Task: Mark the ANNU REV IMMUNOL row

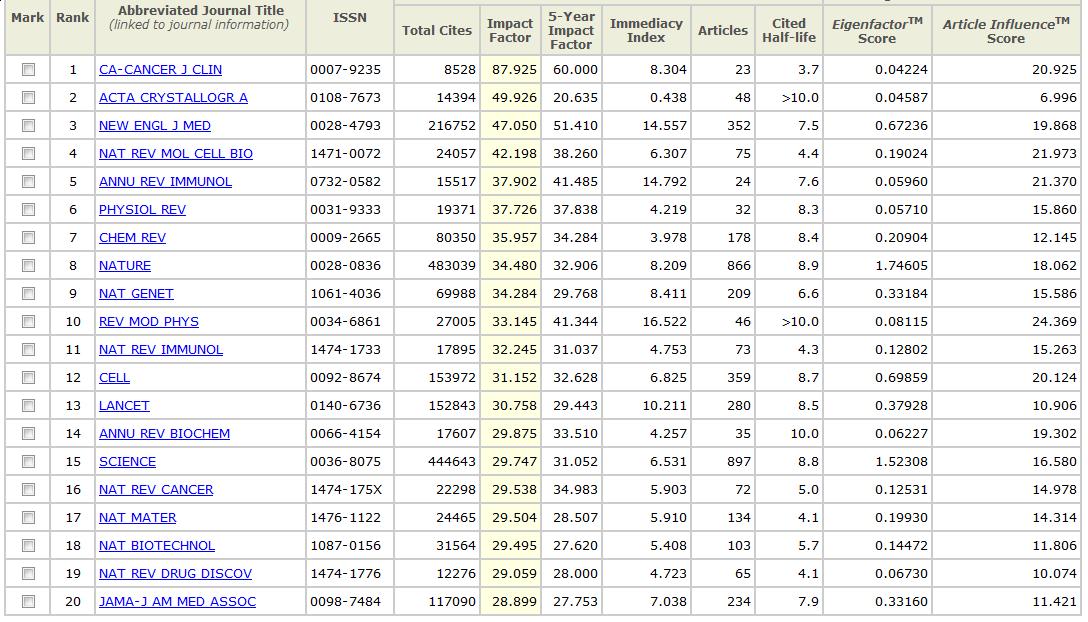Action: pos(28,182)
